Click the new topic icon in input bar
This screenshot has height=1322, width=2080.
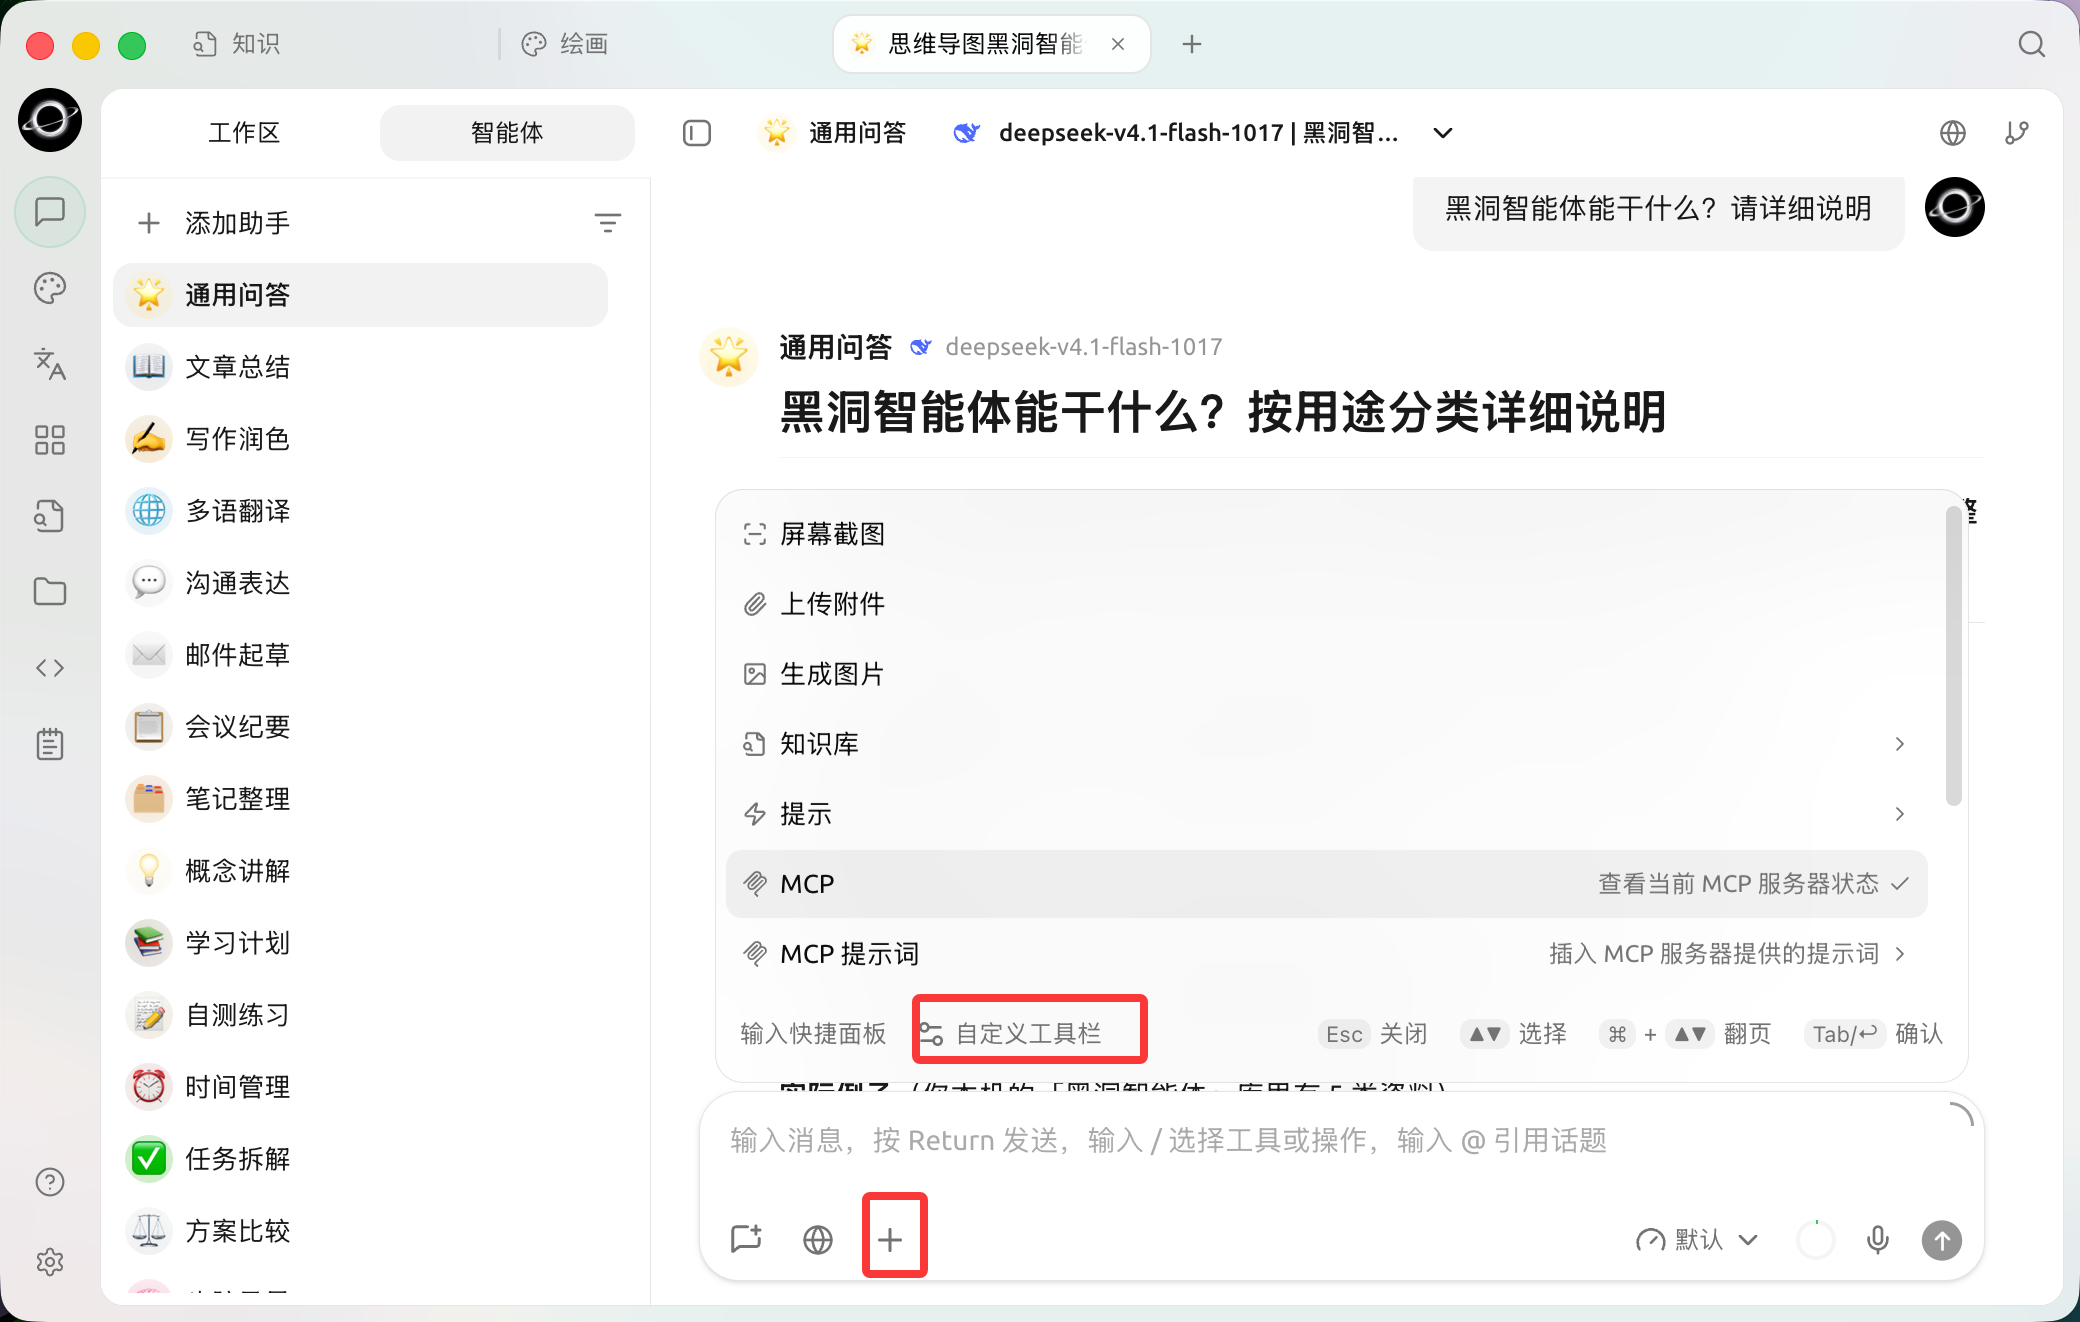[746, 1240]
